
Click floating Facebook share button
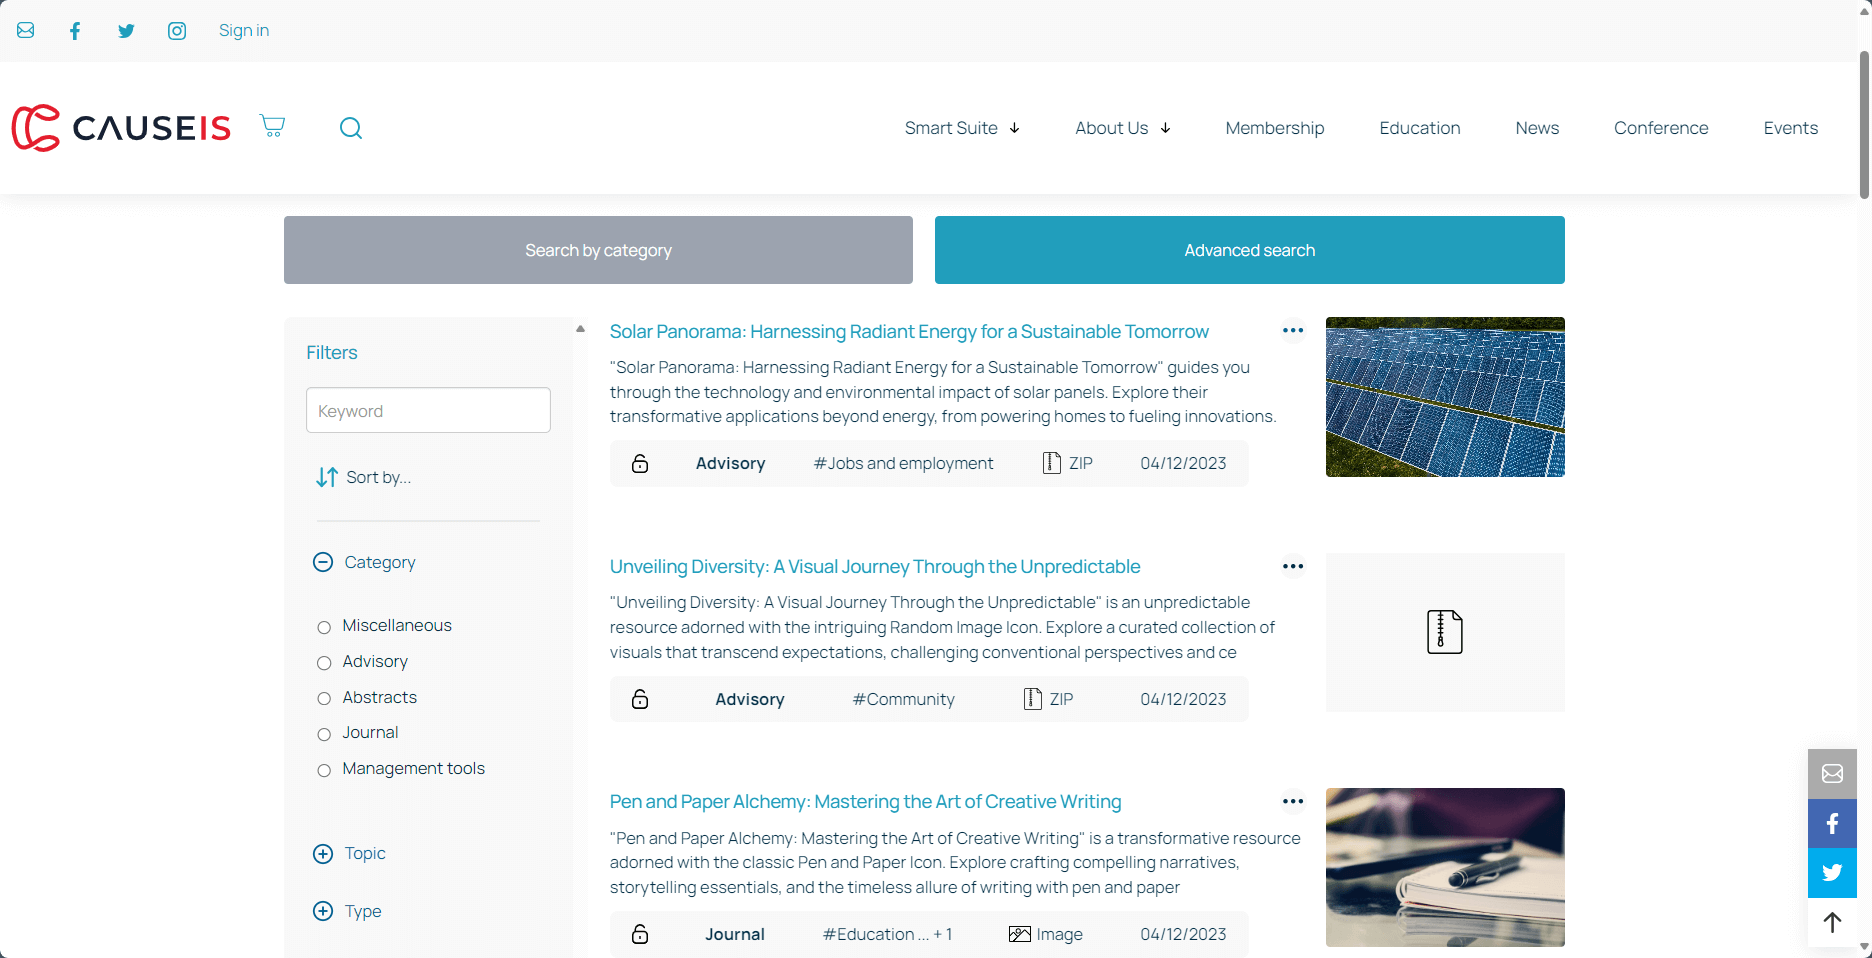click(x=1832, y=823)
